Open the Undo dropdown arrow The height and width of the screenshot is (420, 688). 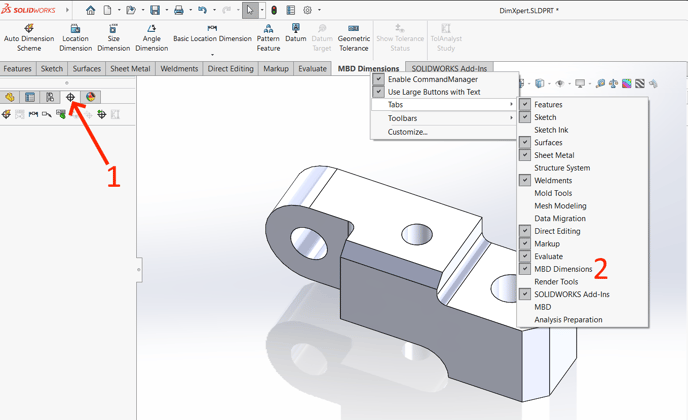[x=214, y=10]
